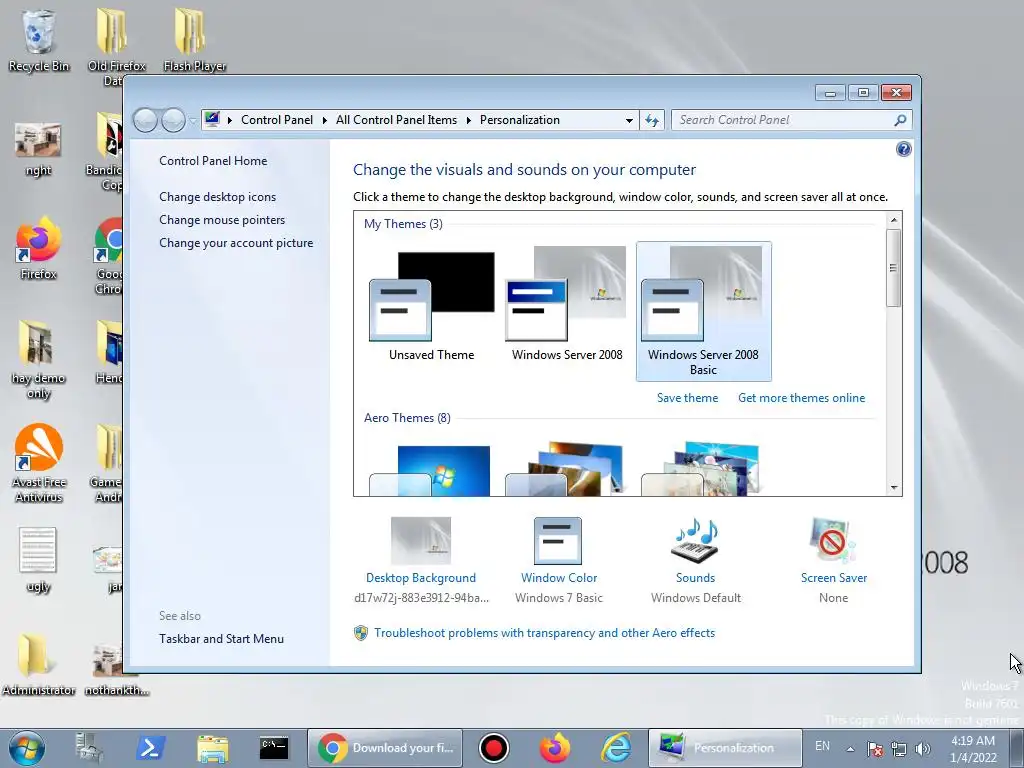Click the Bandicam record button in taskbar

point(493,748)
